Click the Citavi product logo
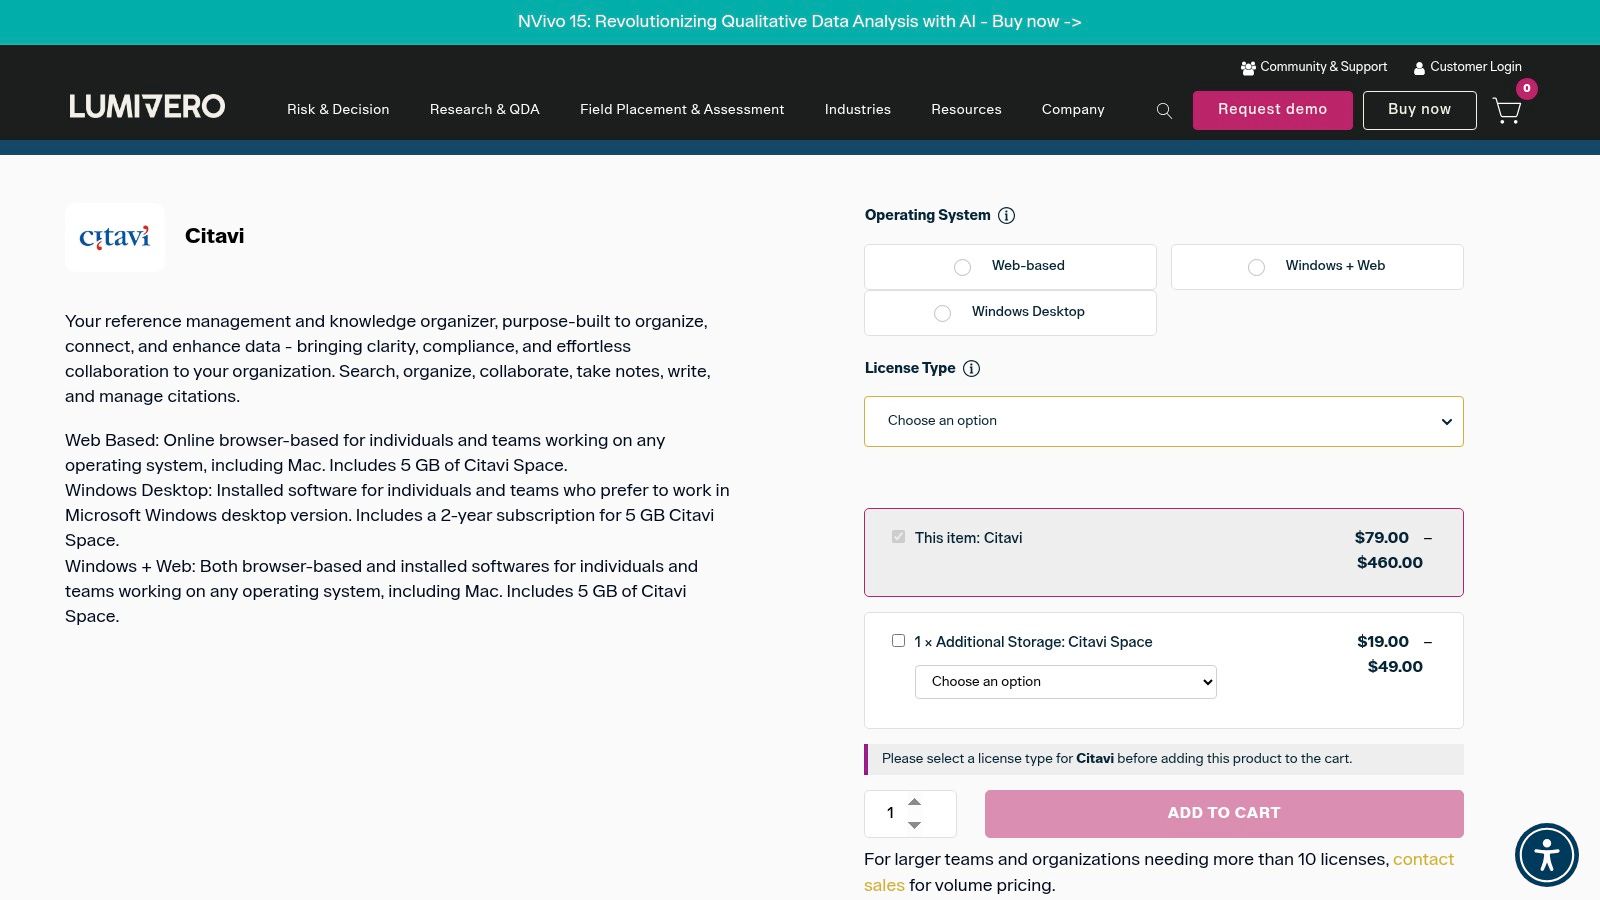The image size is (1600, 900). [115, 237]
